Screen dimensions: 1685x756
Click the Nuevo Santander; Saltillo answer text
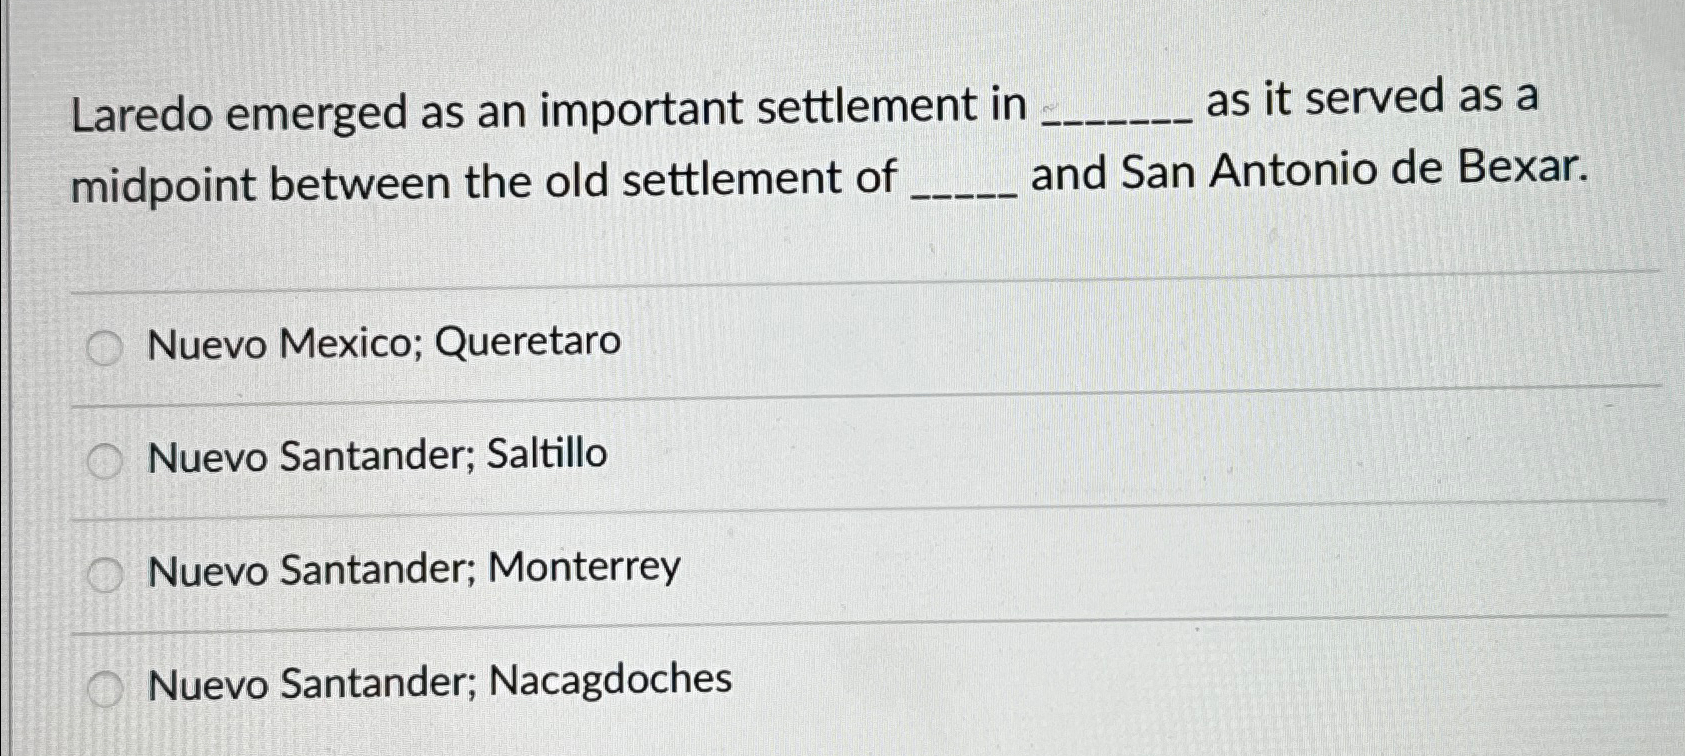pos(377,455)
